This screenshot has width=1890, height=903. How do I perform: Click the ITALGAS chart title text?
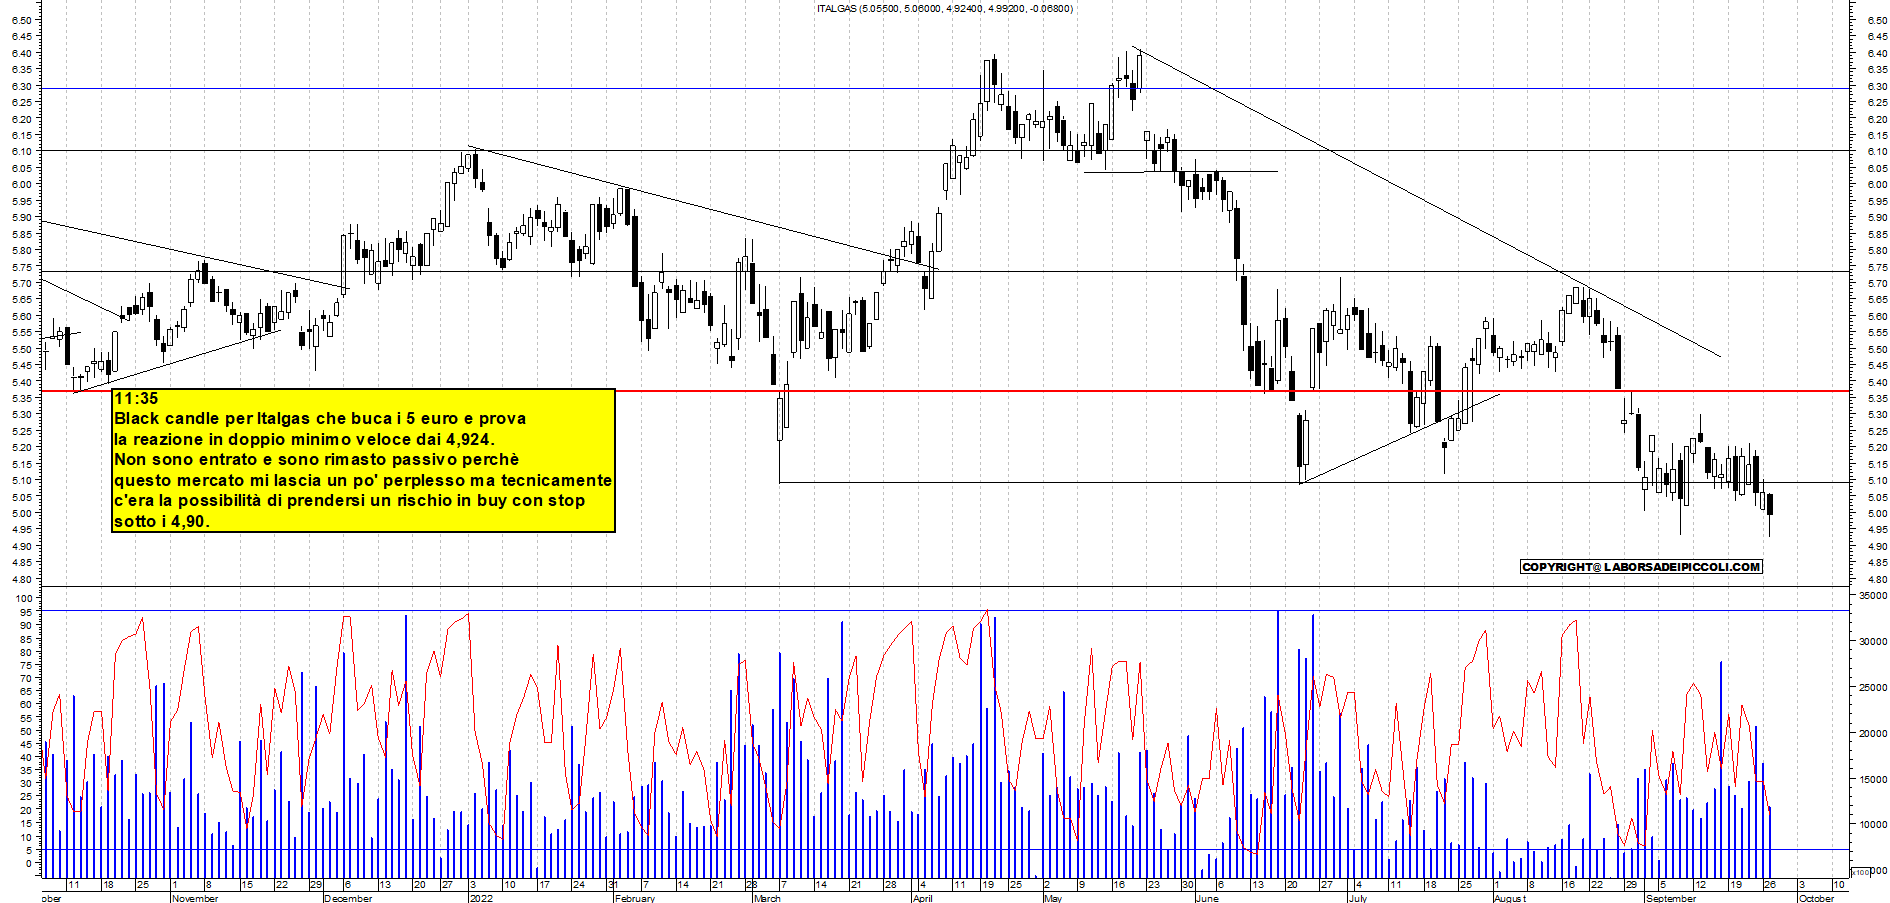click(945, 9)
